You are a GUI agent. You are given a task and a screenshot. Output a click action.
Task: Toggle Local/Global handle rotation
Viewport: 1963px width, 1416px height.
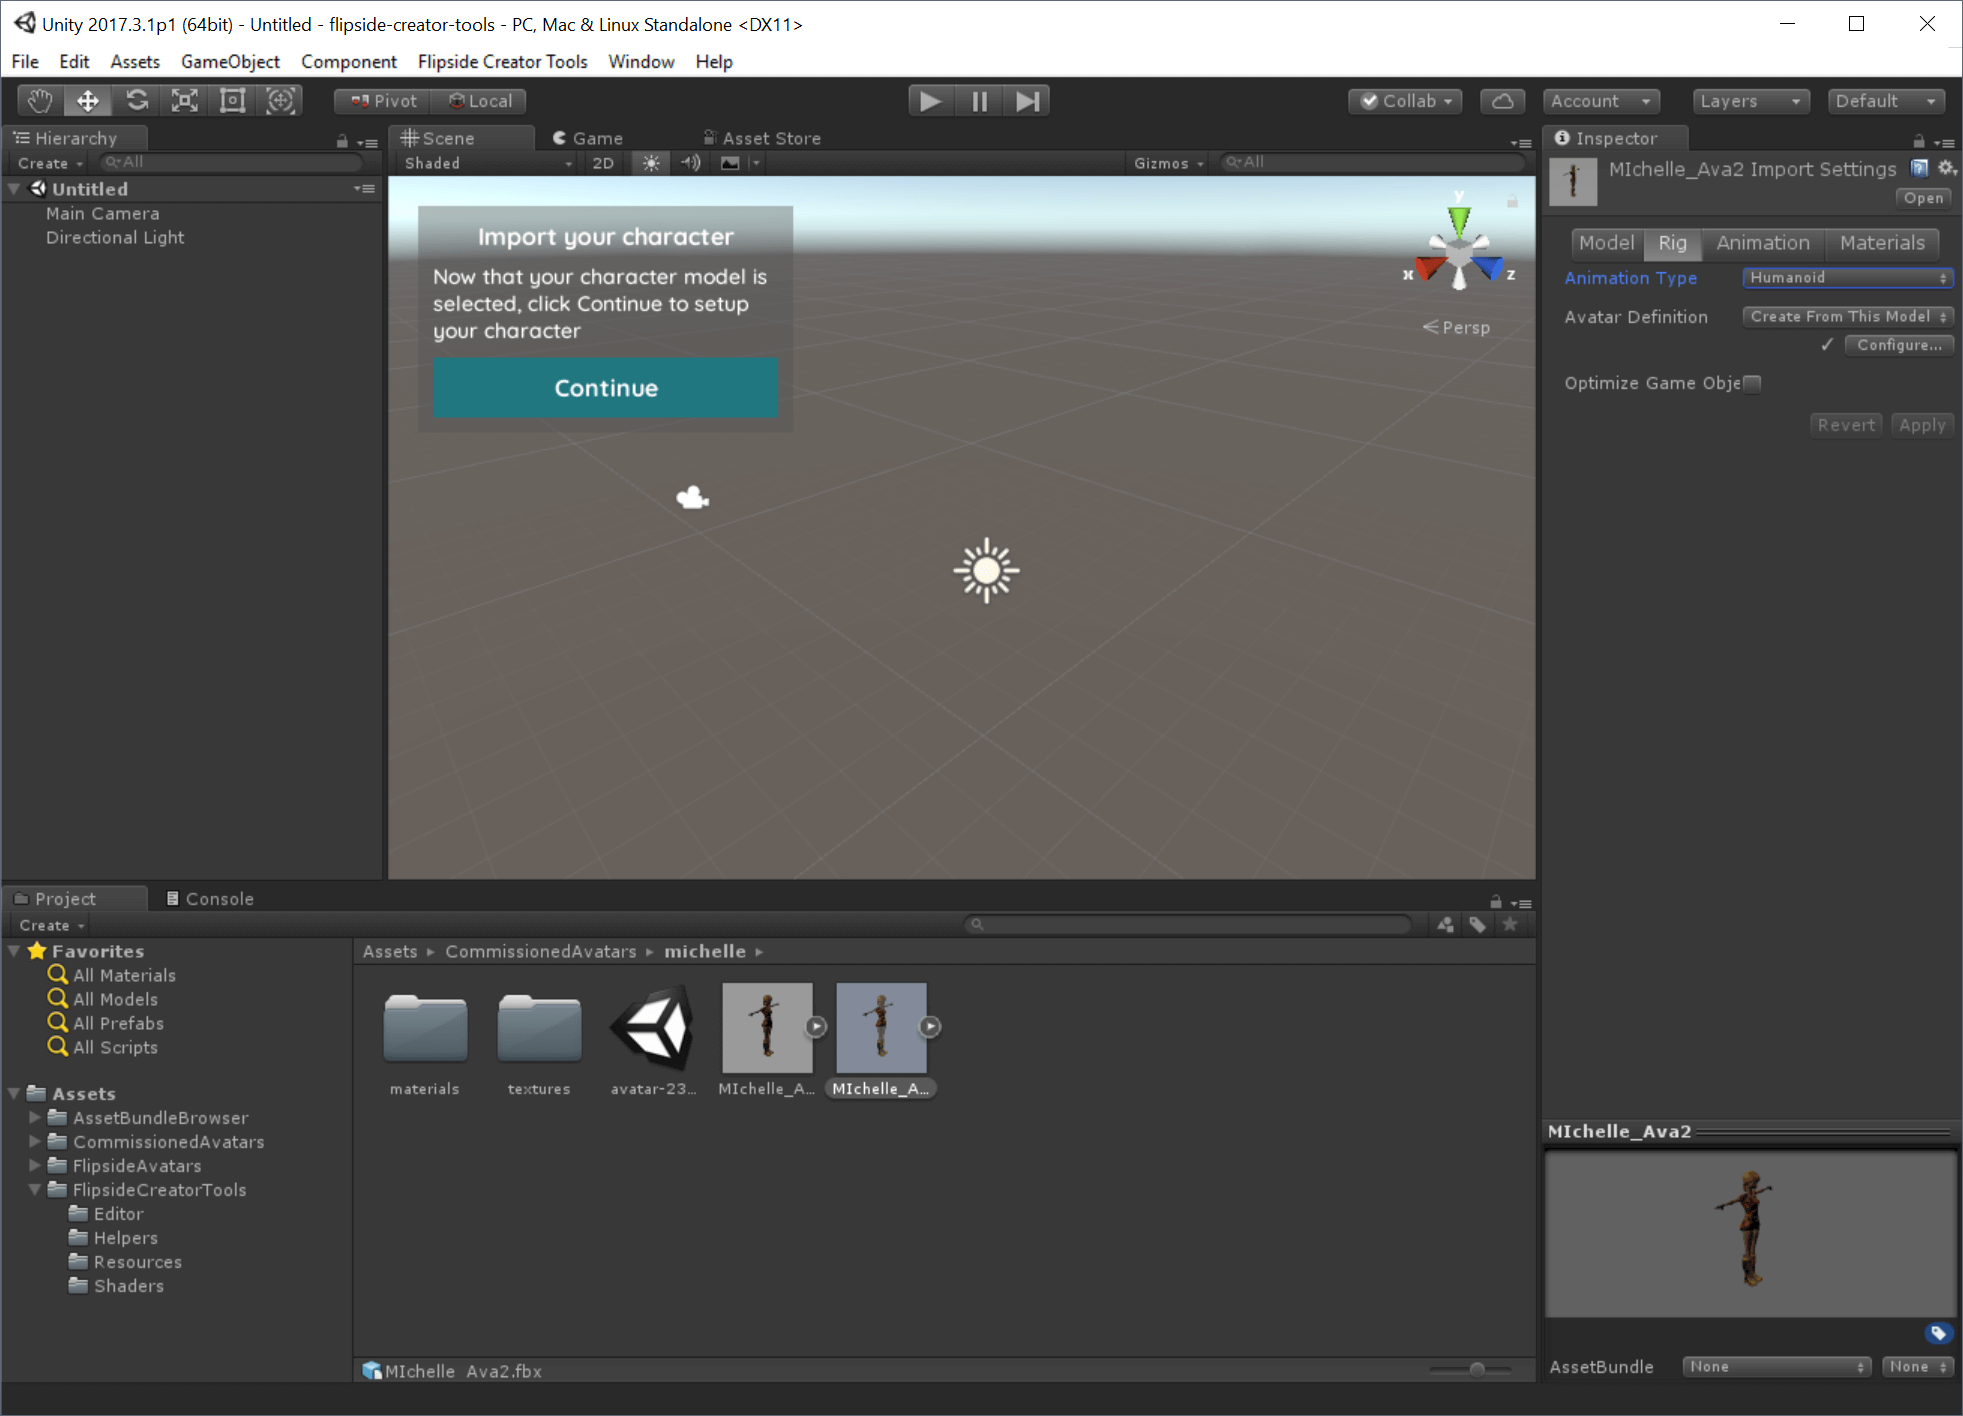coord(479,101)
